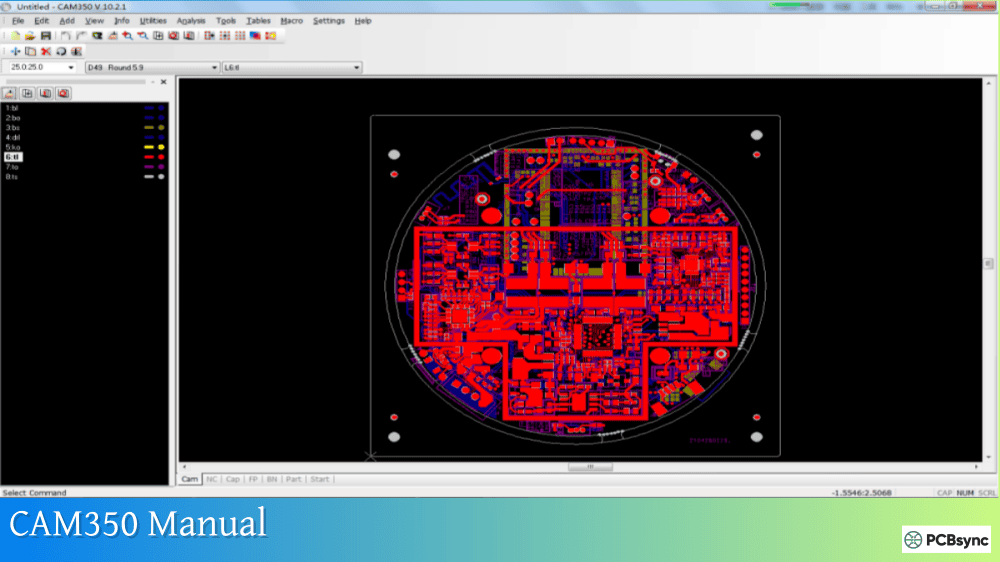
Task: Click the red X delete icon
Action: point(46,51)
